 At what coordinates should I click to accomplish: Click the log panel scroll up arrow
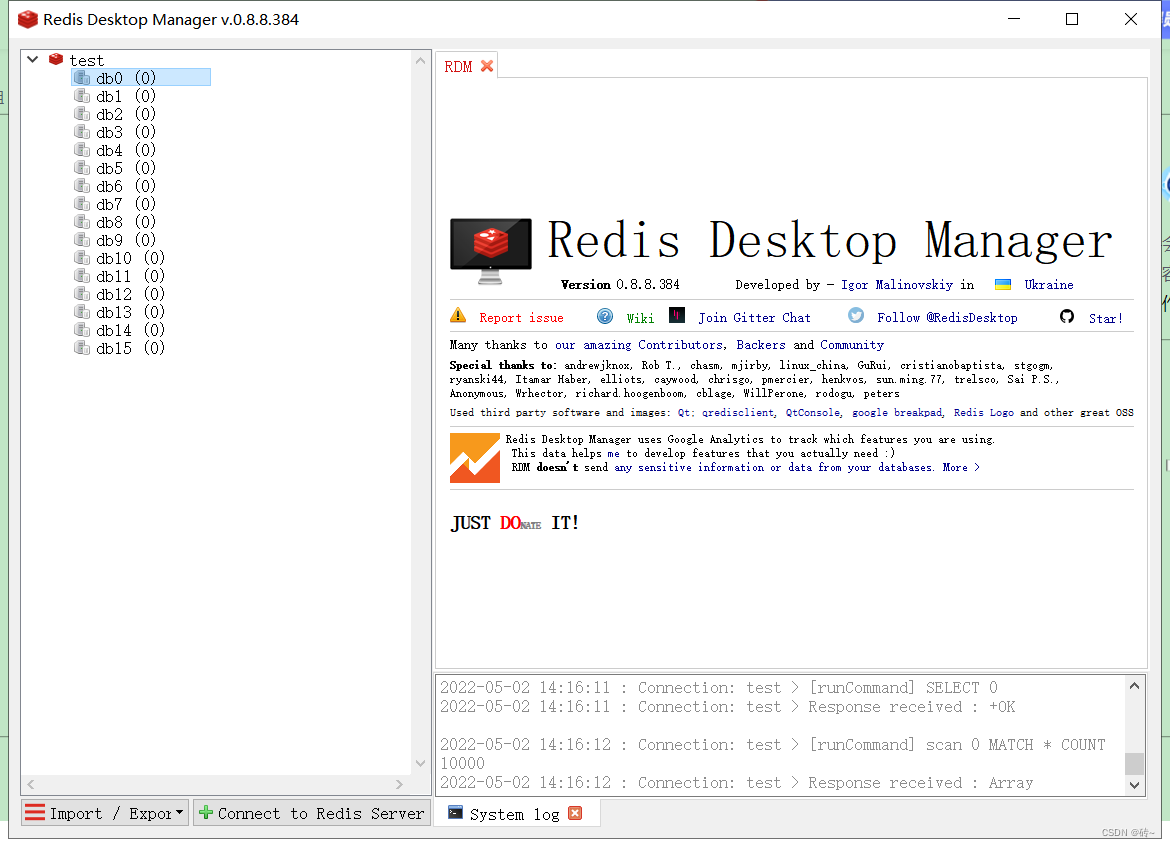click(1134, 686)
